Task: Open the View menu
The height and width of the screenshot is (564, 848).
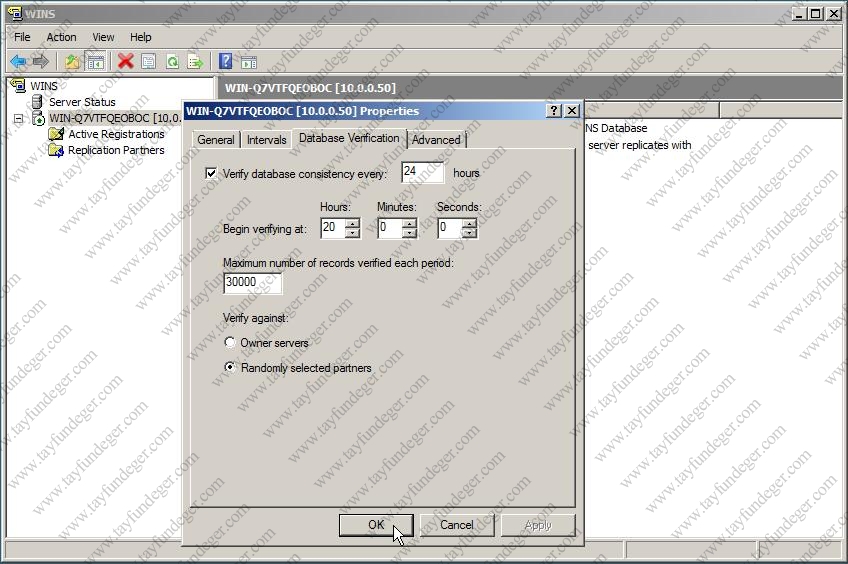Action: click(x=103, y=37)
